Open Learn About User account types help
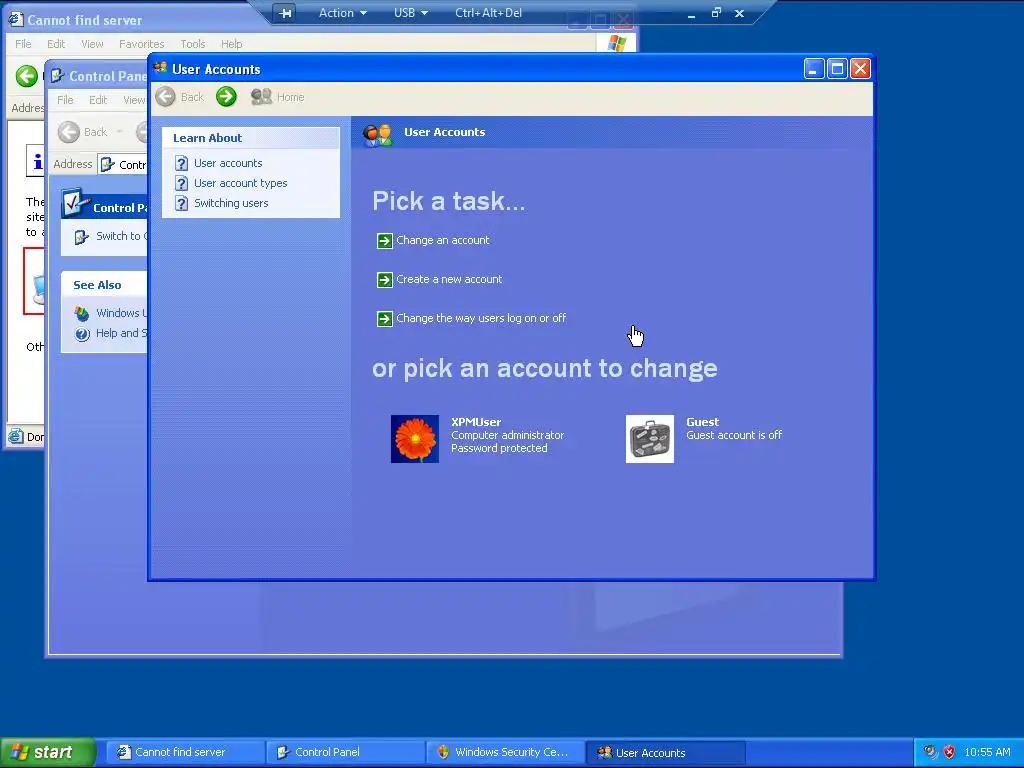Viewport: 1024px width, 768px height. [x=240, y=184]
